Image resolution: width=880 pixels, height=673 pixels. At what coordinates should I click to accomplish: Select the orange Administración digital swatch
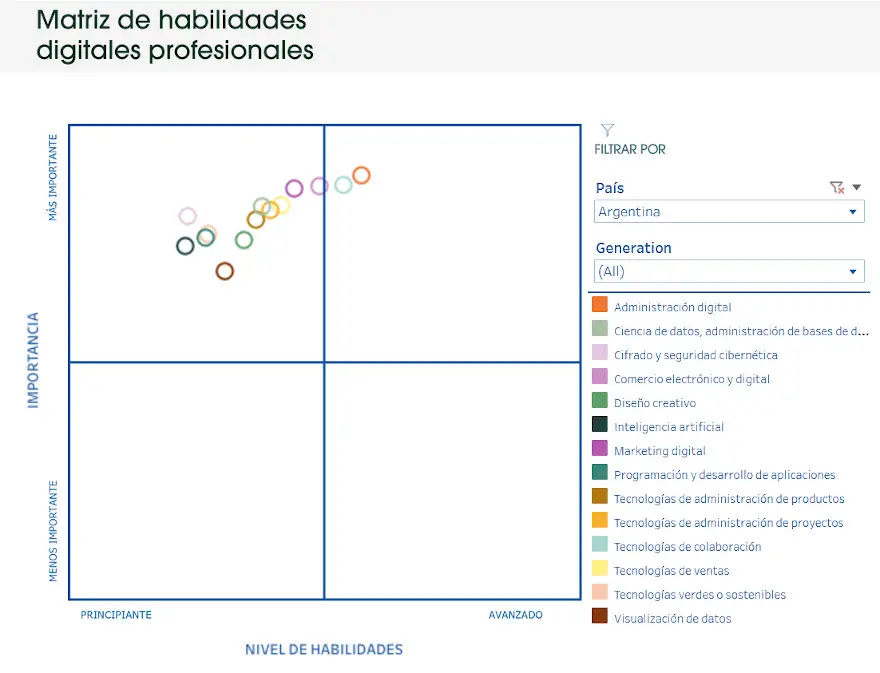pyautogui.click(x=600, y=304)
